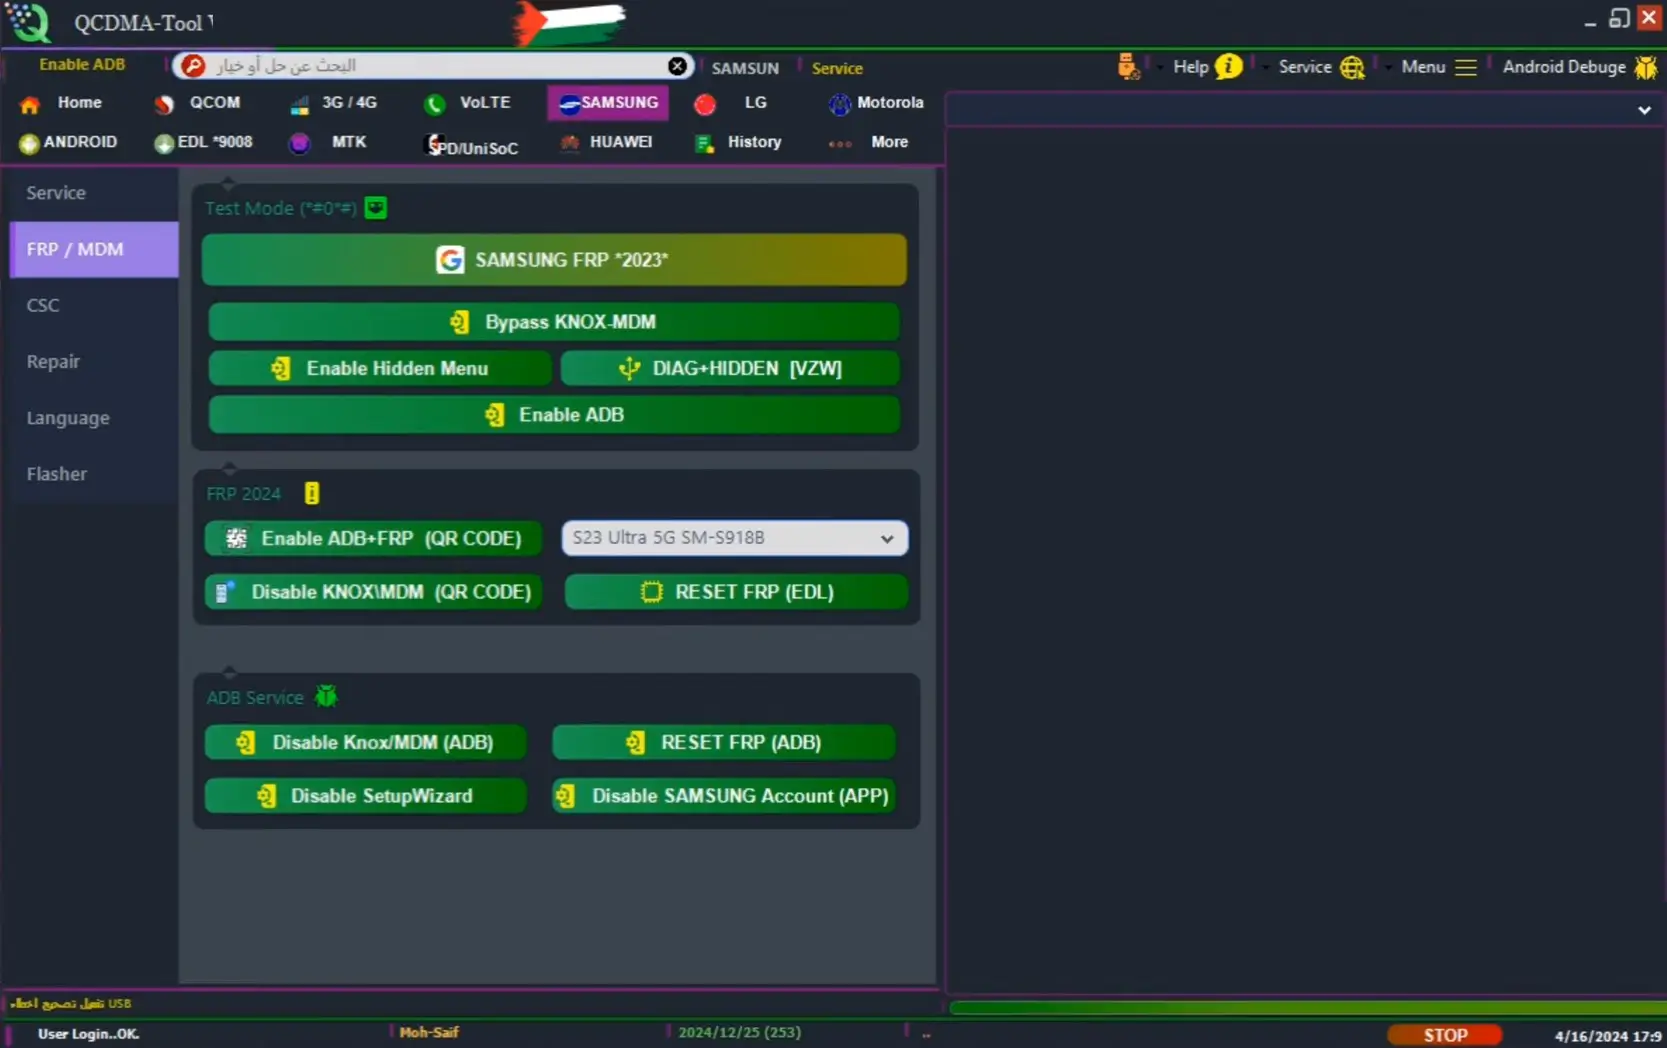Image resolution: width=1667 pixels, height=1048 pixels.
Task: Click the Moh-Saif username text
Action: (429, 1032)
